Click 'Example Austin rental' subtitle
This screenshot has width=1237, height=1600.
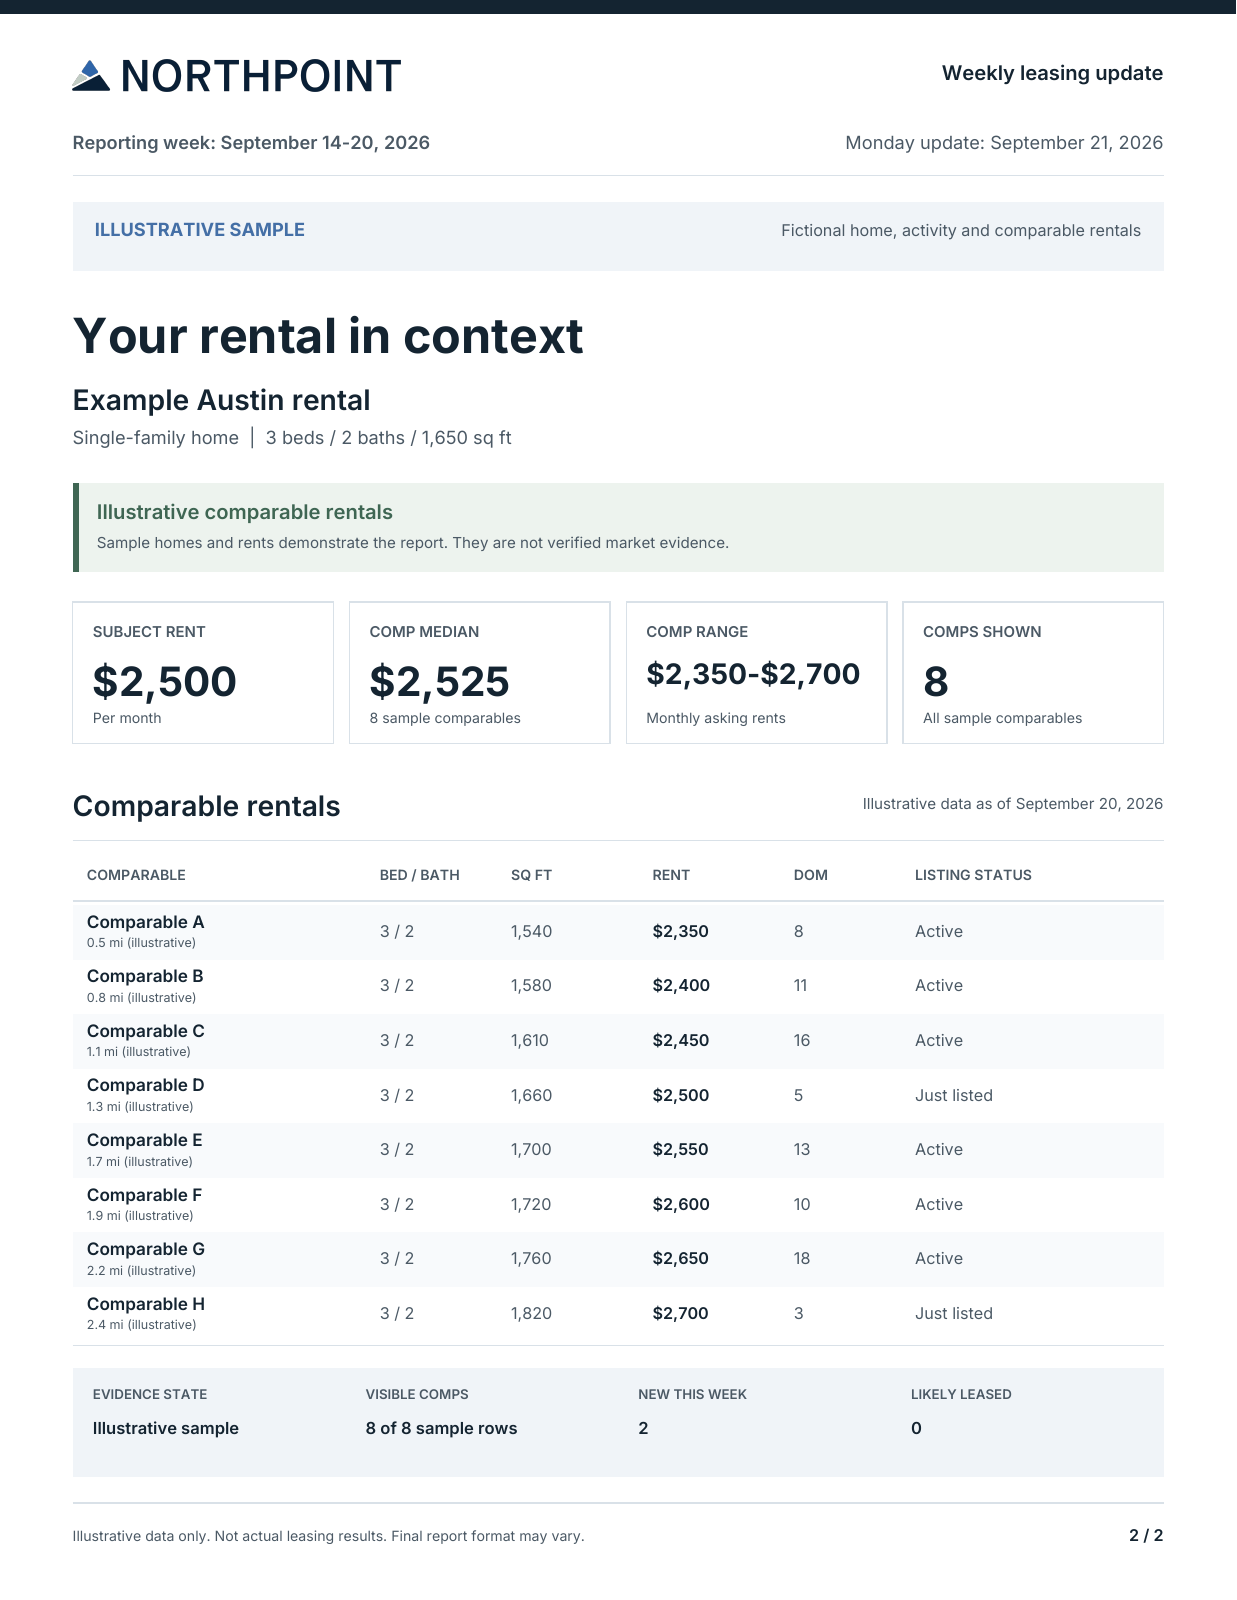(x=222, y=400)
